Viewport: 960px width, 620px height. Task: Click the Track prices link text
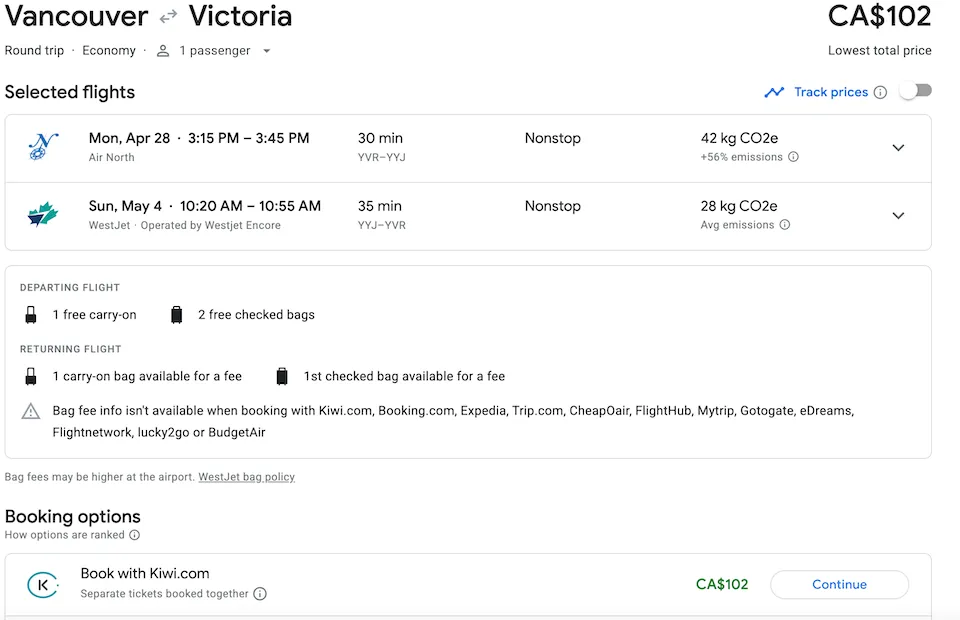click(x=831, y=92)
